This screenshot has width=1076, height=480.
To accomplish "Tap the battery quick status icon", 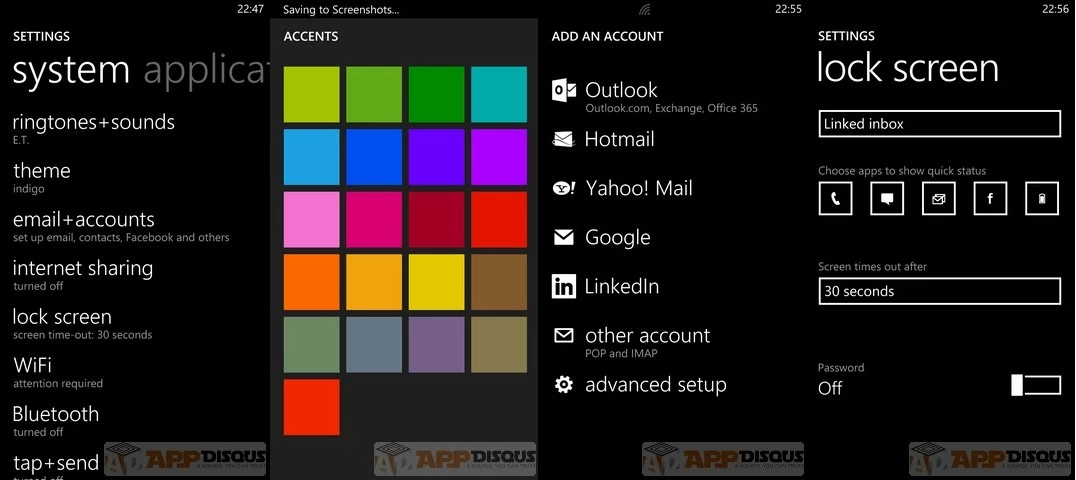I will (x=1042, y=199).
